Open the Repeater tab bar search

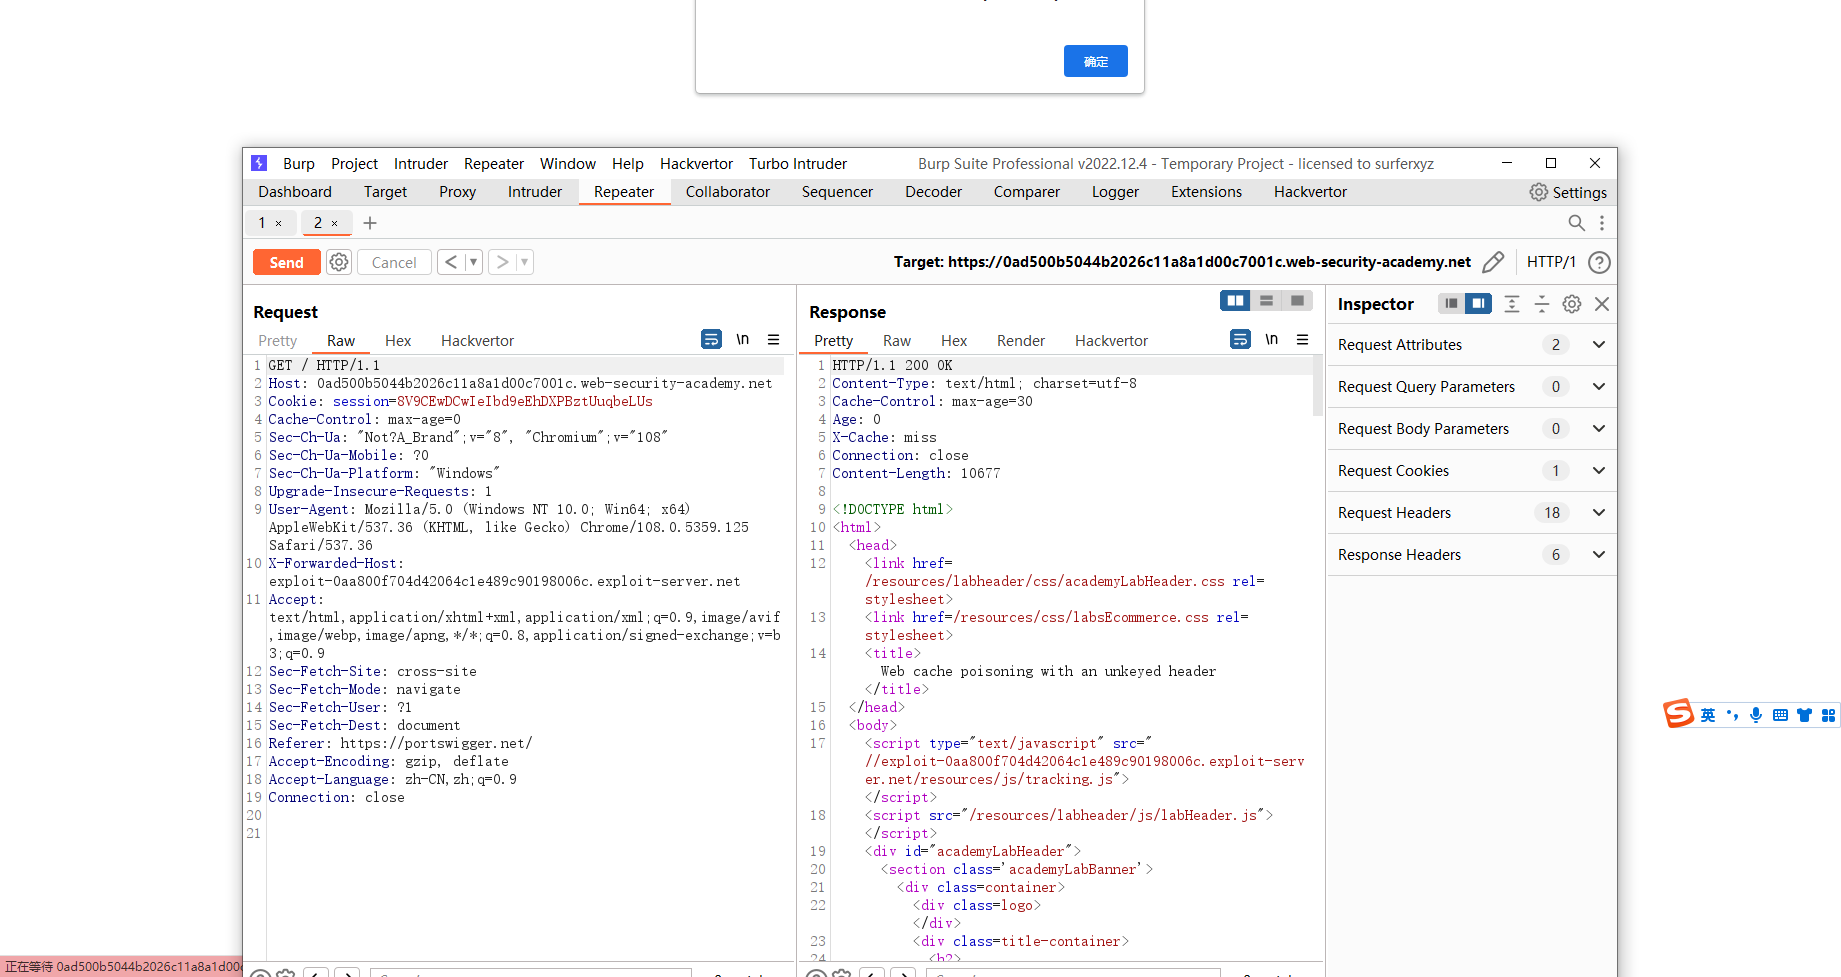click(x=1576, y=223)
